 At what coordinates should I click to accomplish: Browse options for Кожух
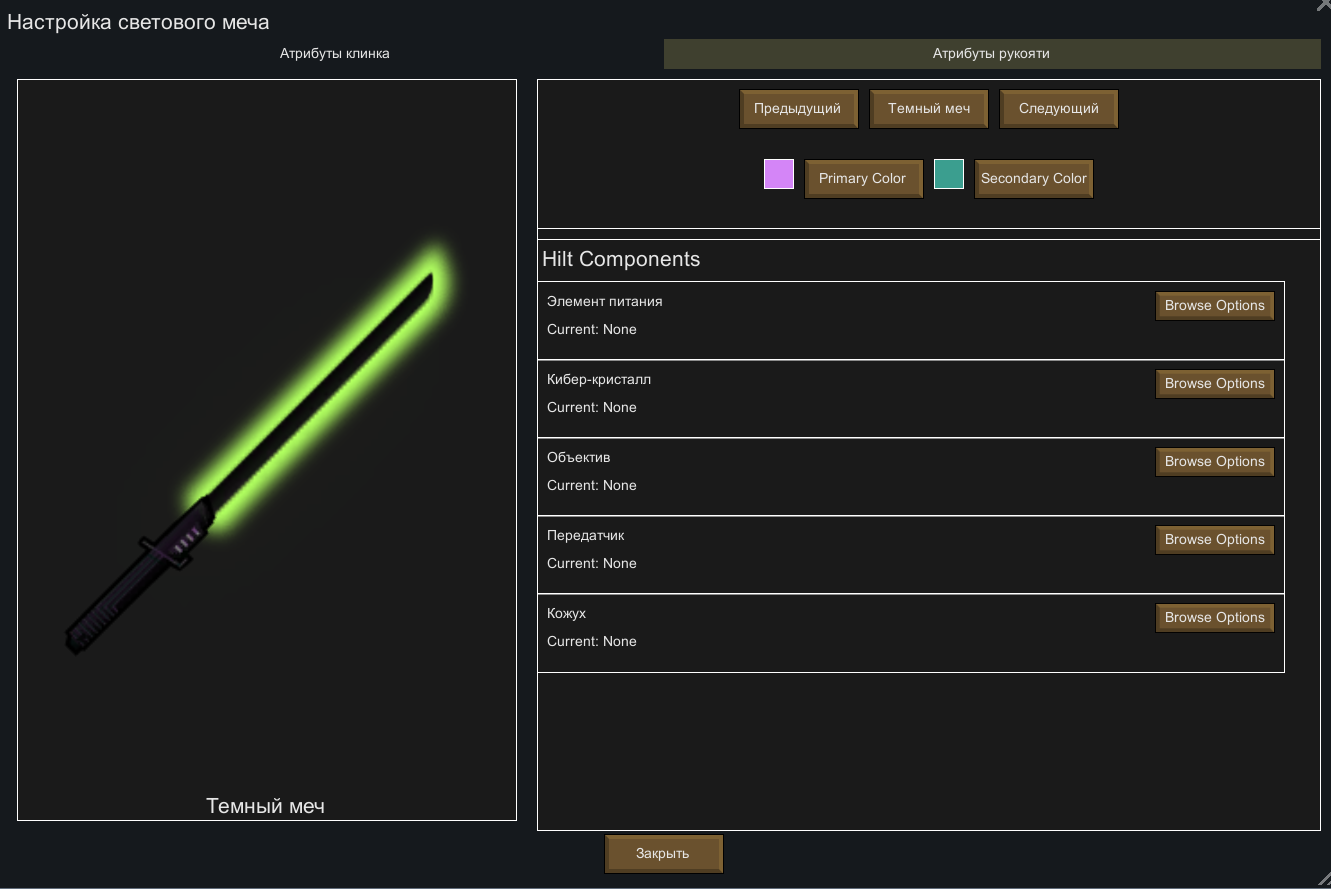pos(1214,618)
